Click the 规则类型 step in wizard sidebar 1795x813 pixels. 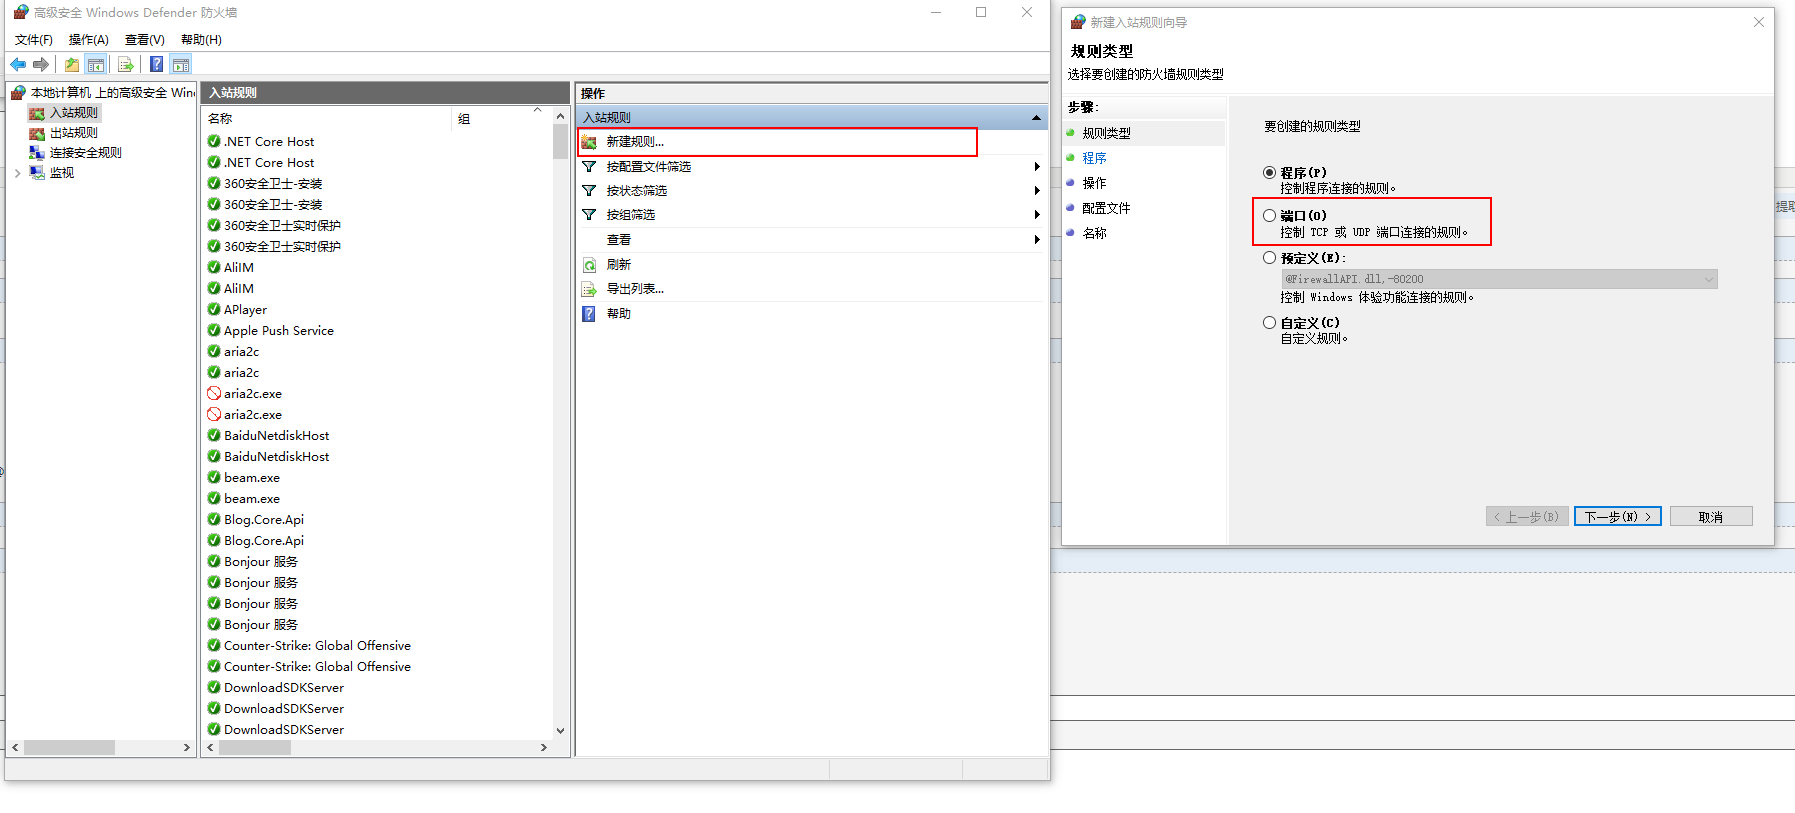tap(1106, 133)
